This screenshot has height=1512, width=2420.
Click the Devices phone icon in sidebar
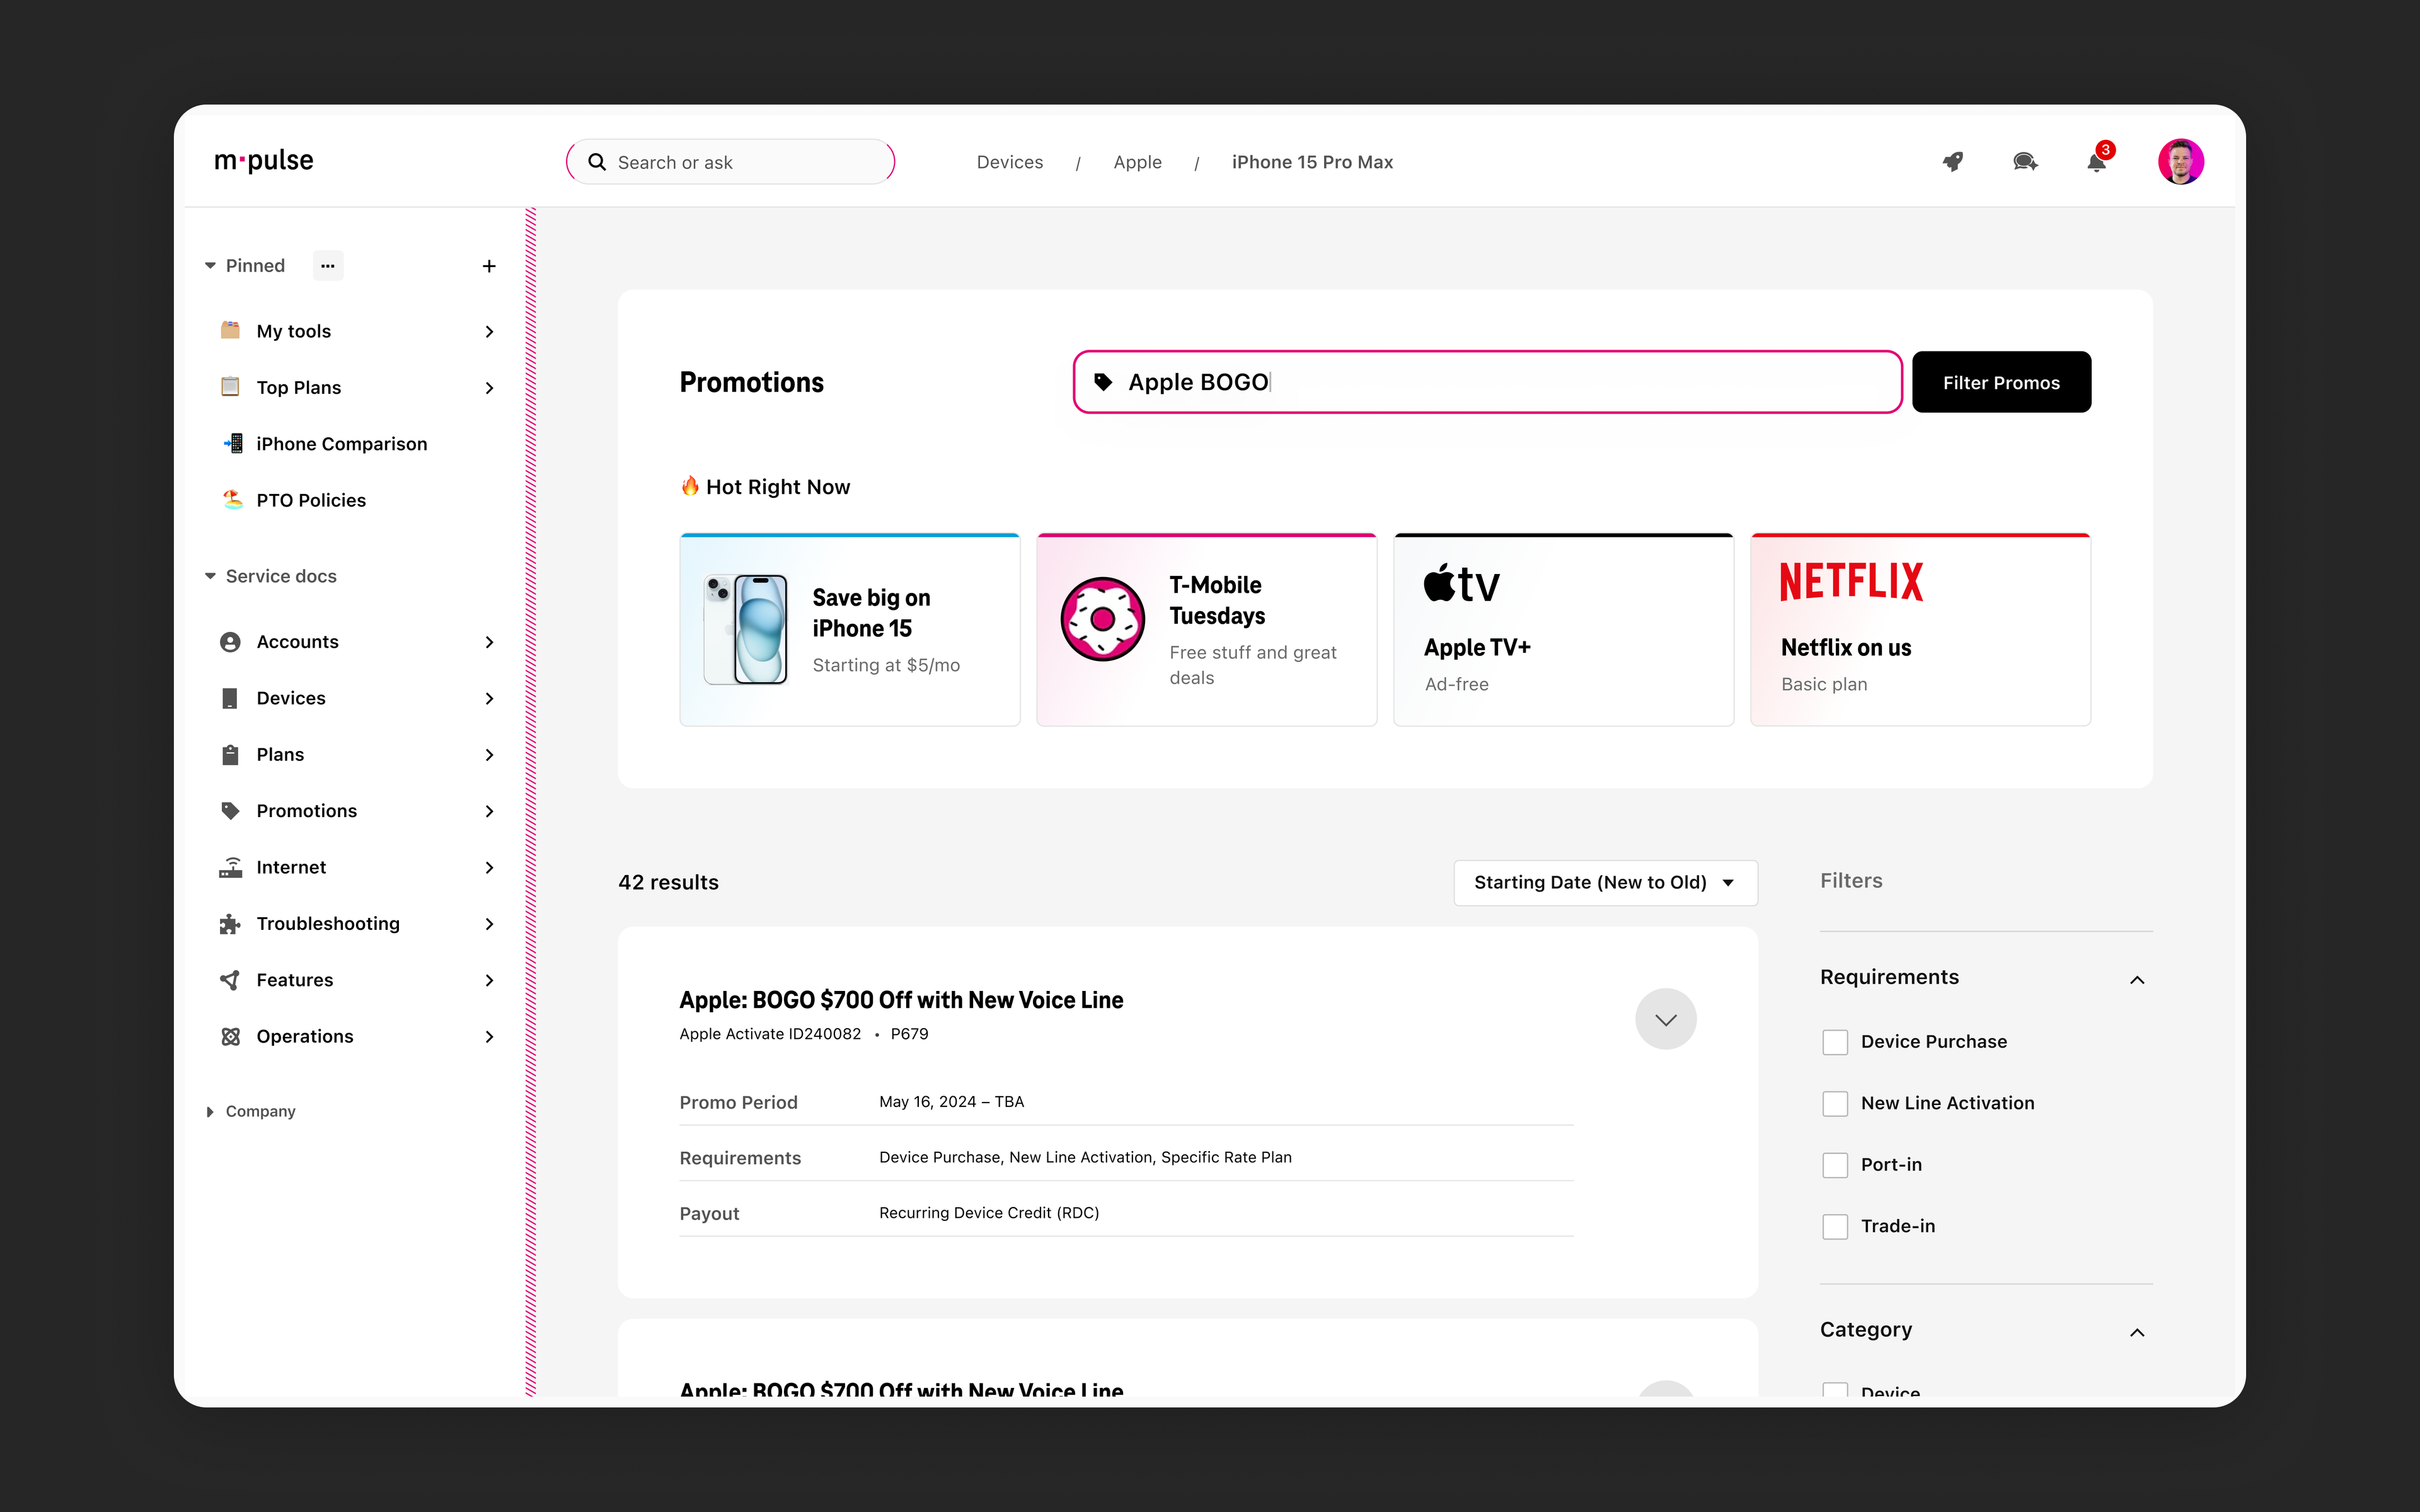(x=230, y=698)
